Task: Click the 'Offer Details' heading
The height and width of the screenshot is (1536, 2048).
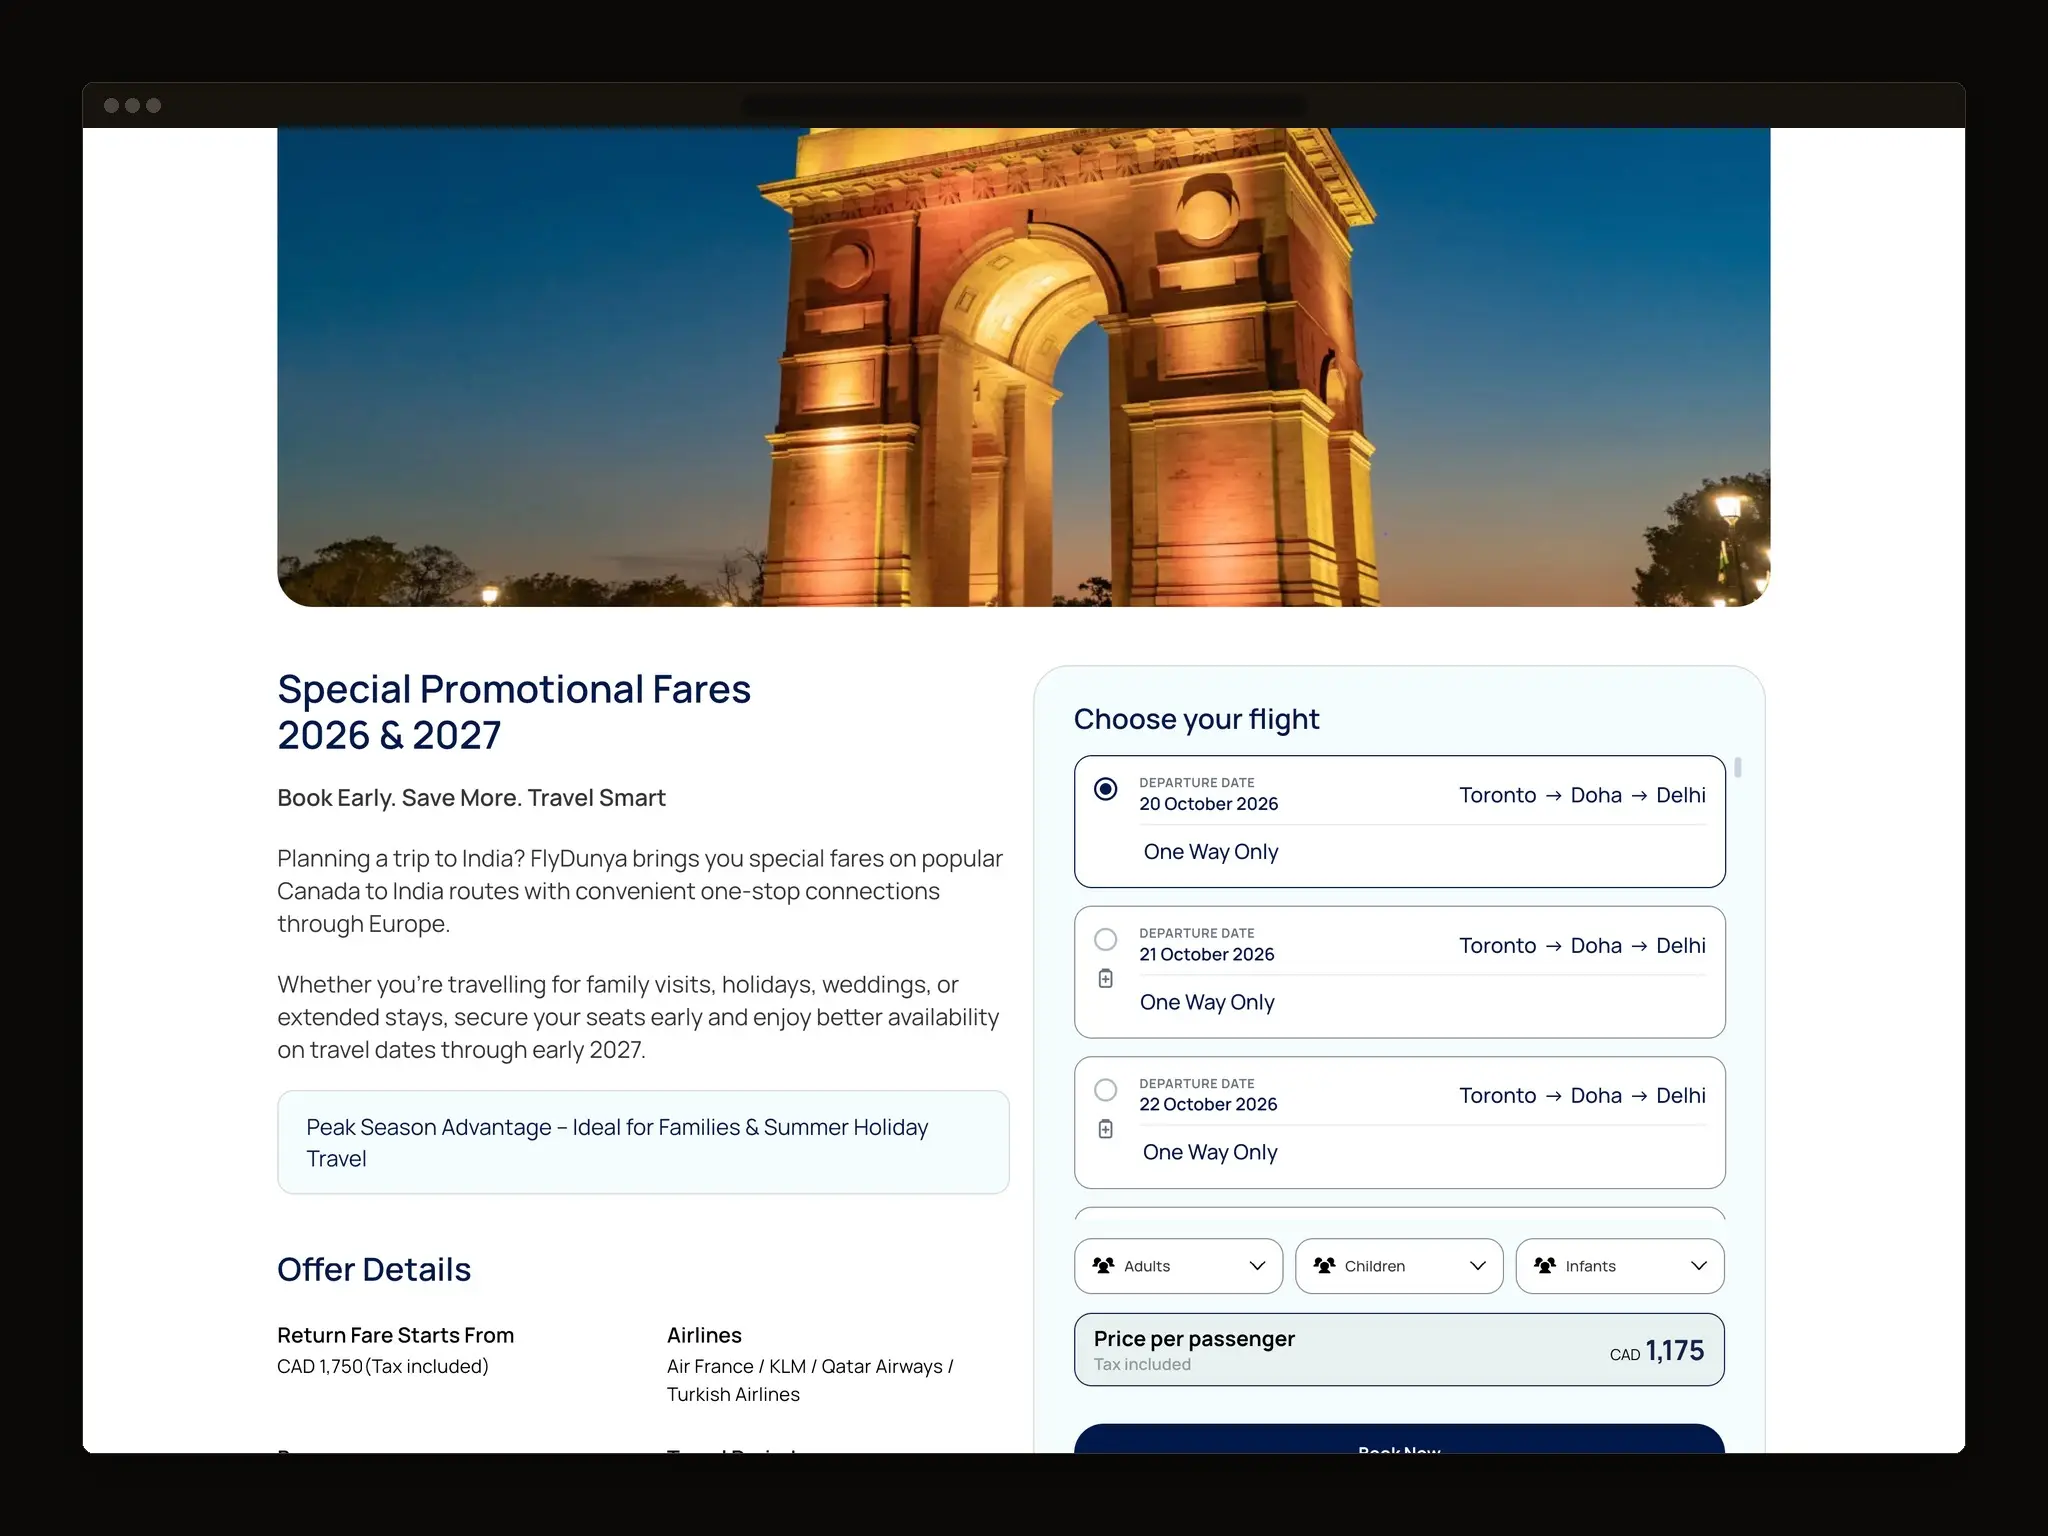Action: (x=374, y=1269)
